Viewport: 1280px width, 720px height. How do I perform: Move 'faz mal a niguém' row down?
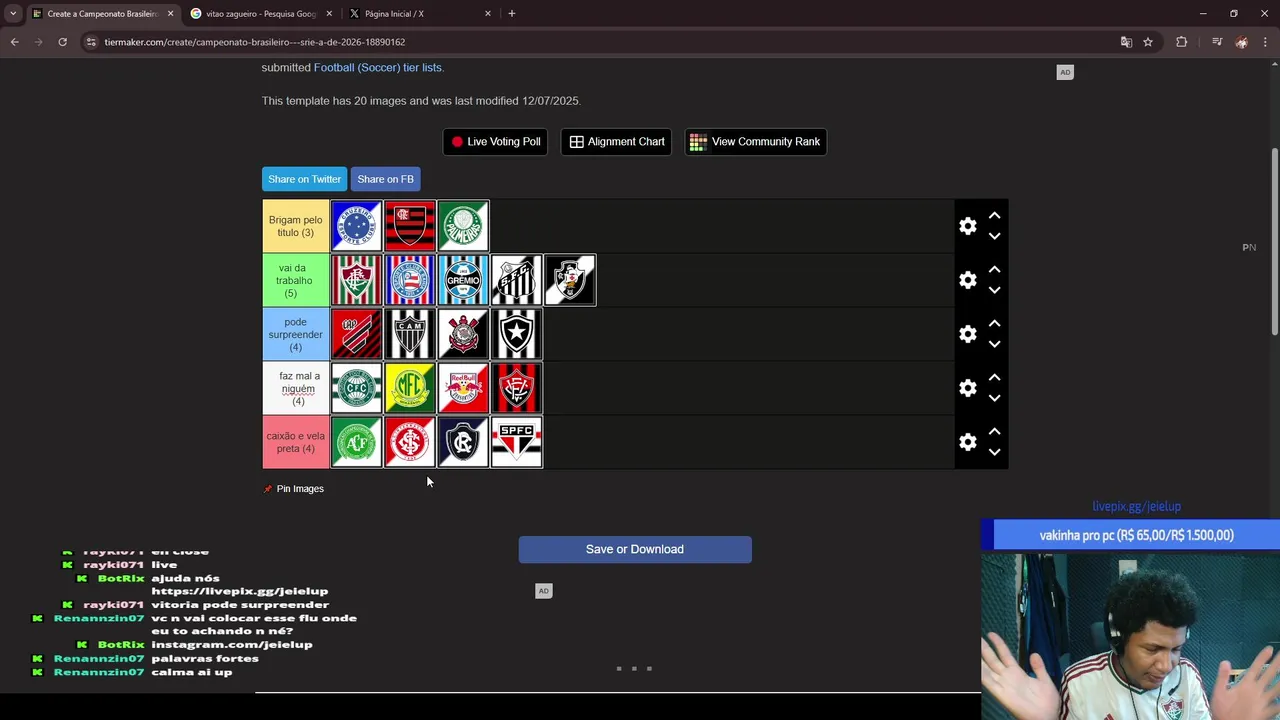point(994,399)
